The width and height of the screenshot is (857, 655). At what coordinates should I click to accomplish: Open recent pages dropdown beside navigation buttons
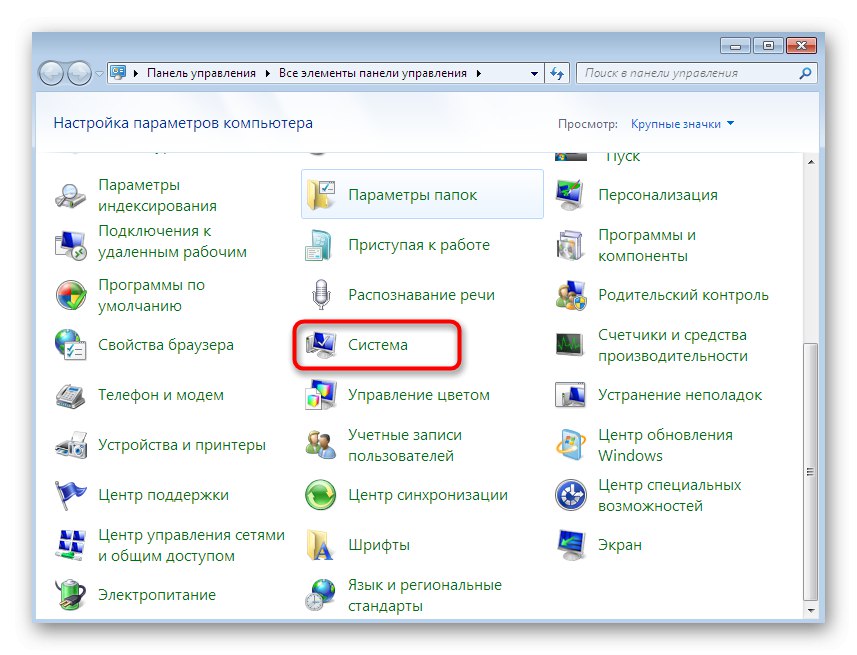click(x=99, y=73)
